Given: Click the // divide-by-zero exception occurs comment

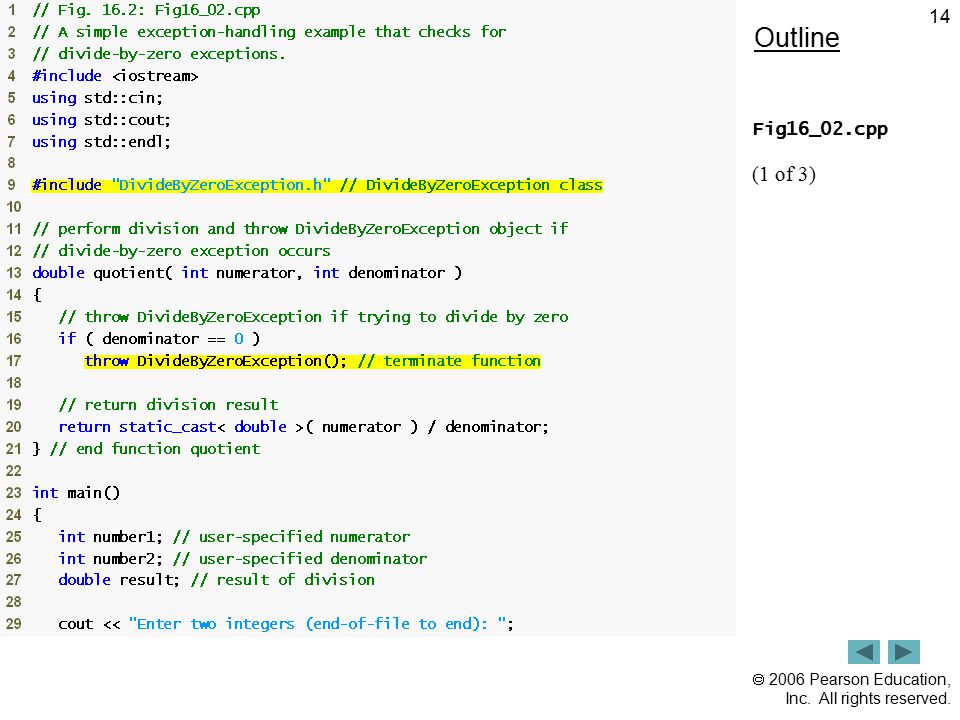Looking at the screenshot, I should 181,251.
